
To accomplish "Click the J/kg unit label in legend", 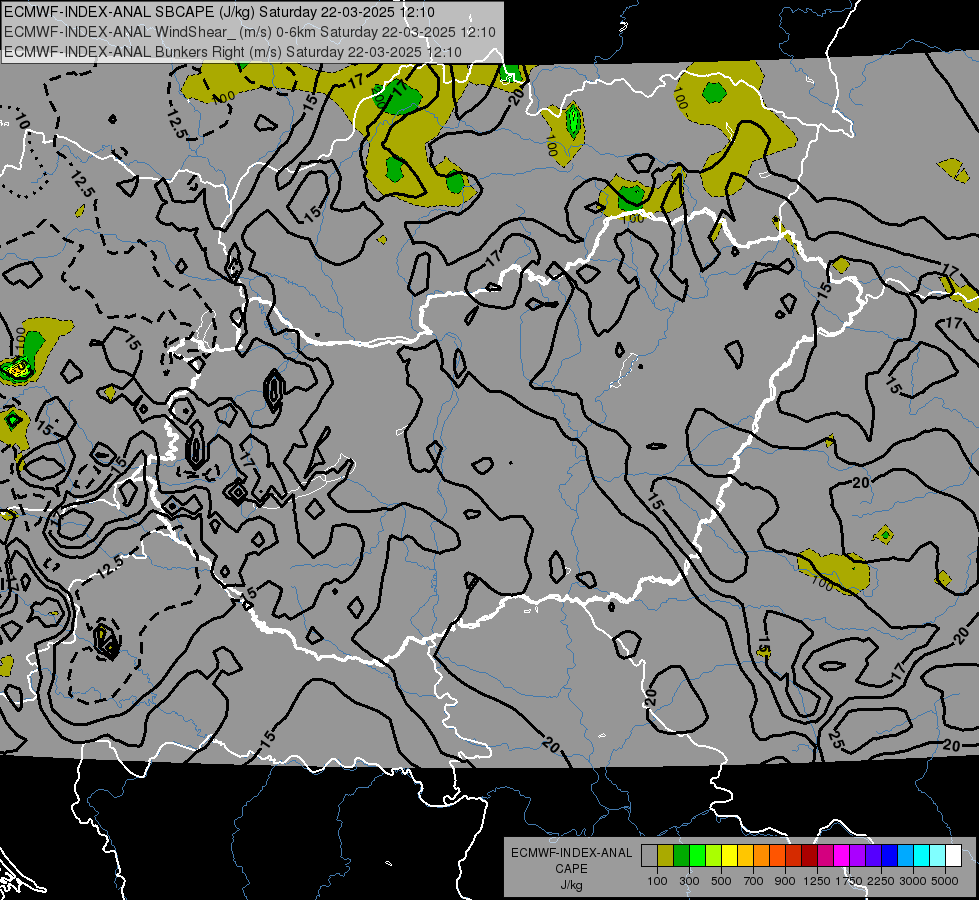I will [571, 885].
